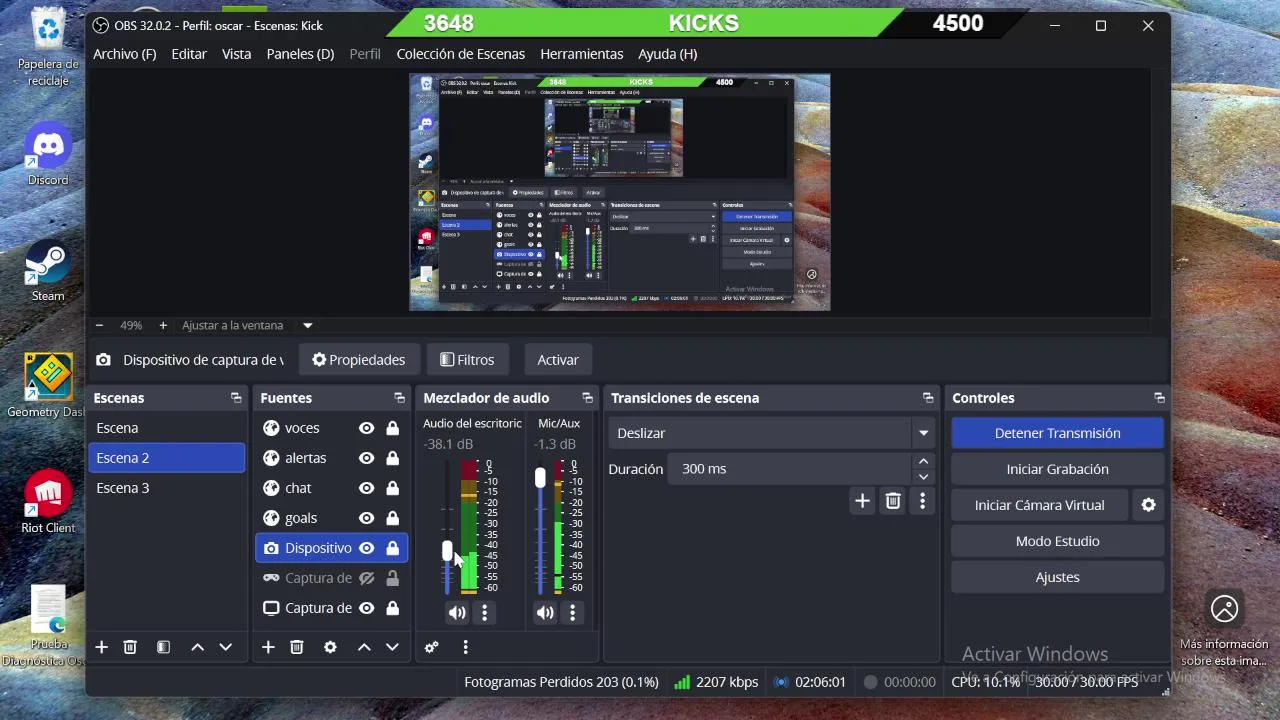Hide the goals source
1280x720 pixels.
point(367,518)
